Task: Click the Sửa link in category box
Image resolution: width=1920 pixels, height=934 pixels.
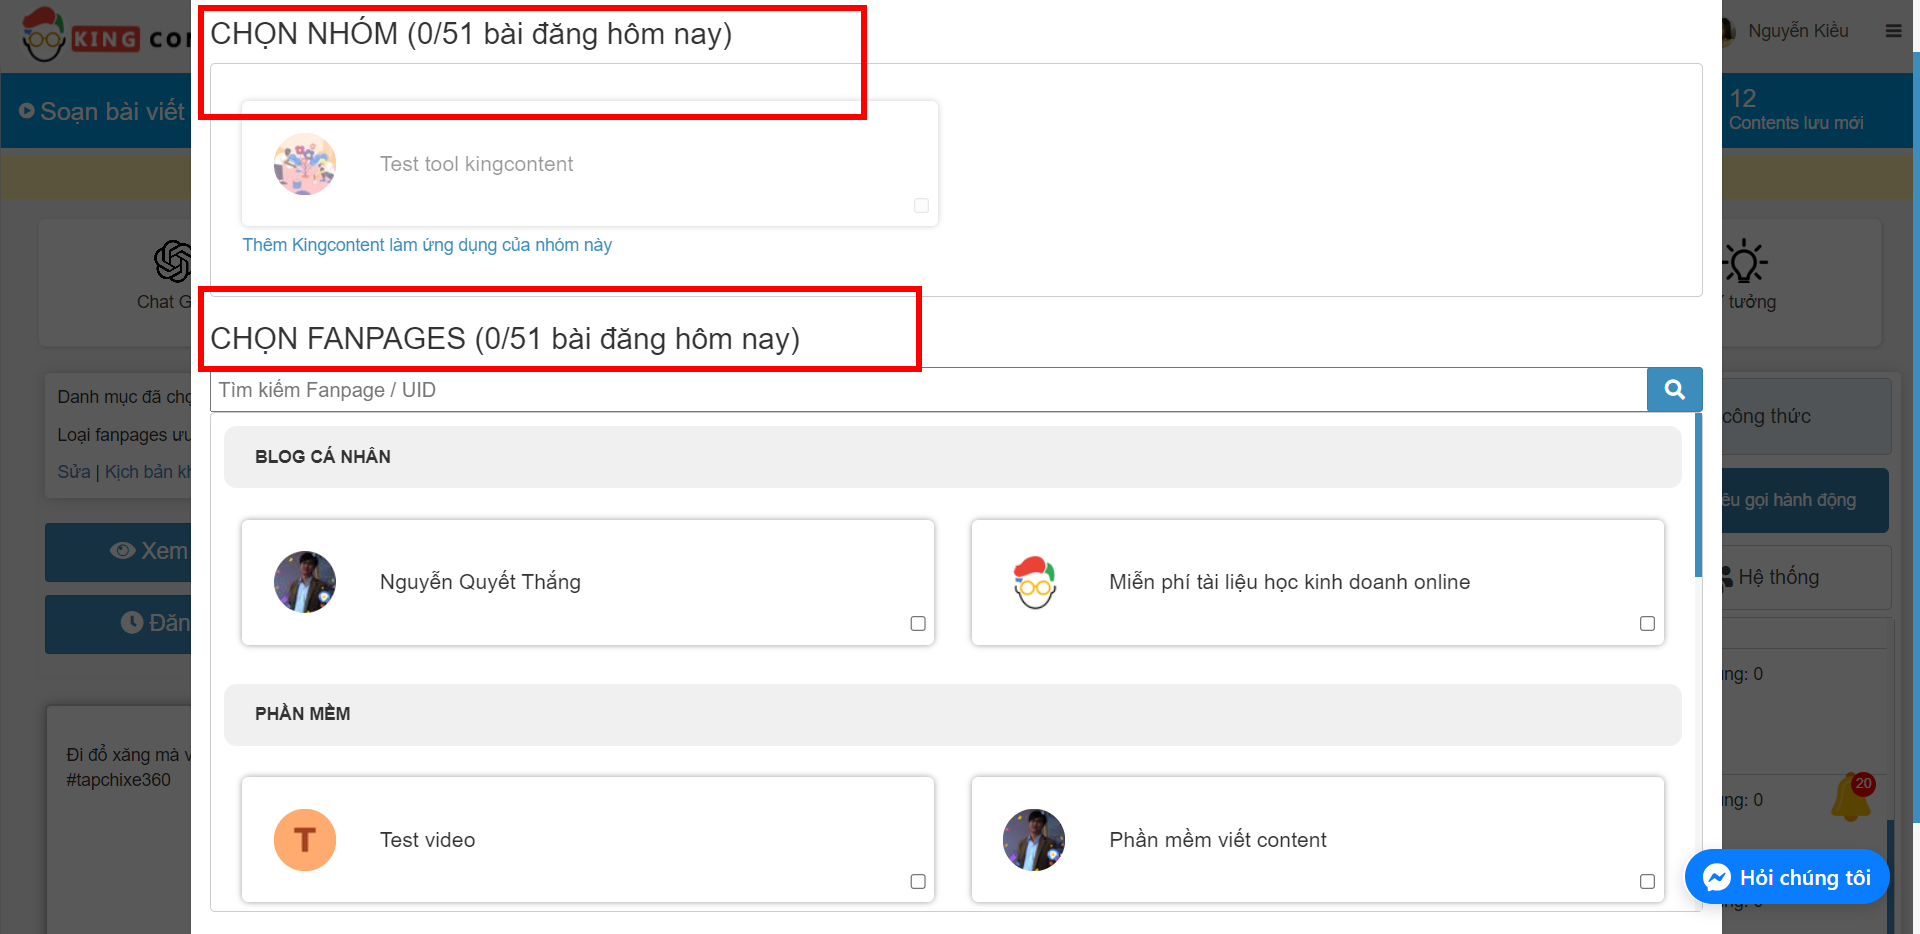Action: tap(74, 472)
